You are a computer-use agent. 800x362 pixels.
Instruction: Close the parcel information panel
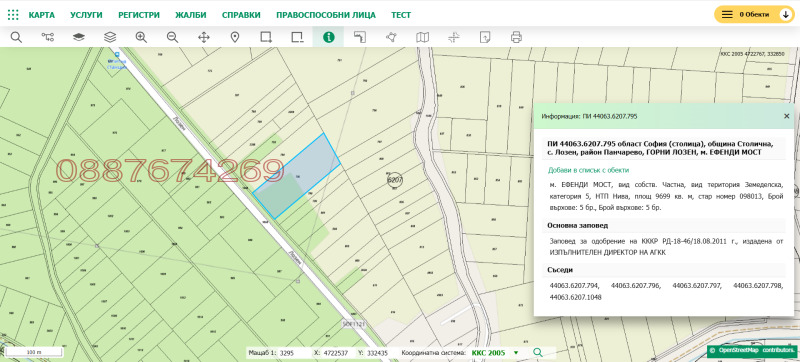(787, 116)
